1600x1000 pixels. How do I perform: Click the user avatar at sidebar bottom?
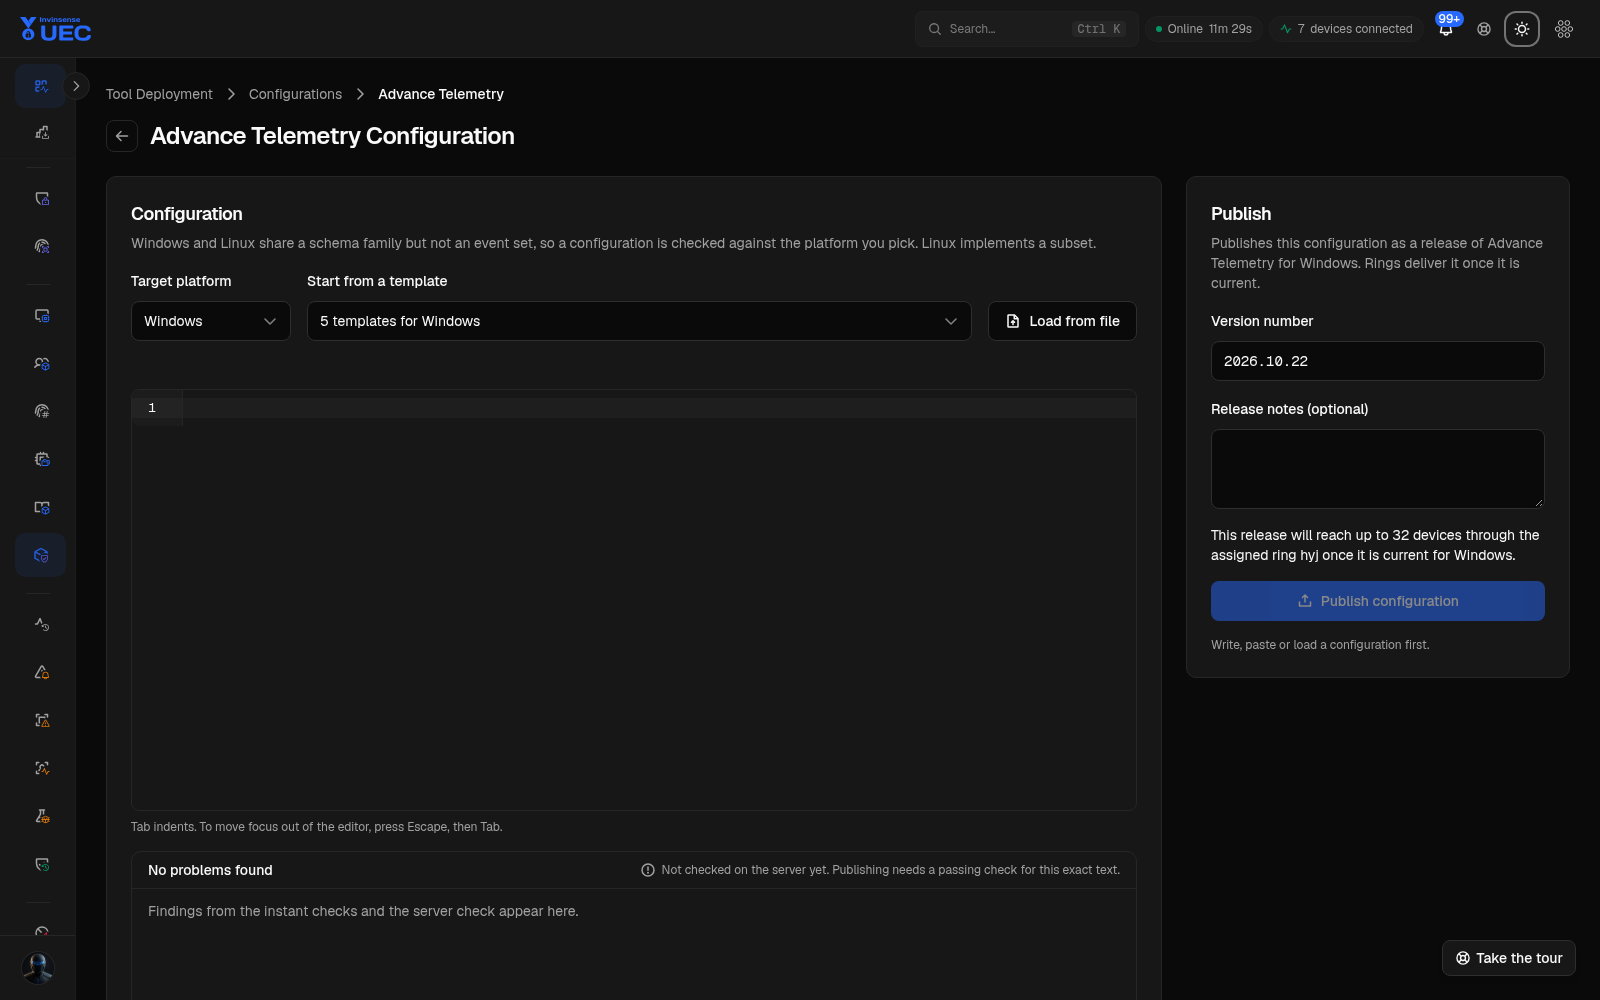click(x=38, y=968)
